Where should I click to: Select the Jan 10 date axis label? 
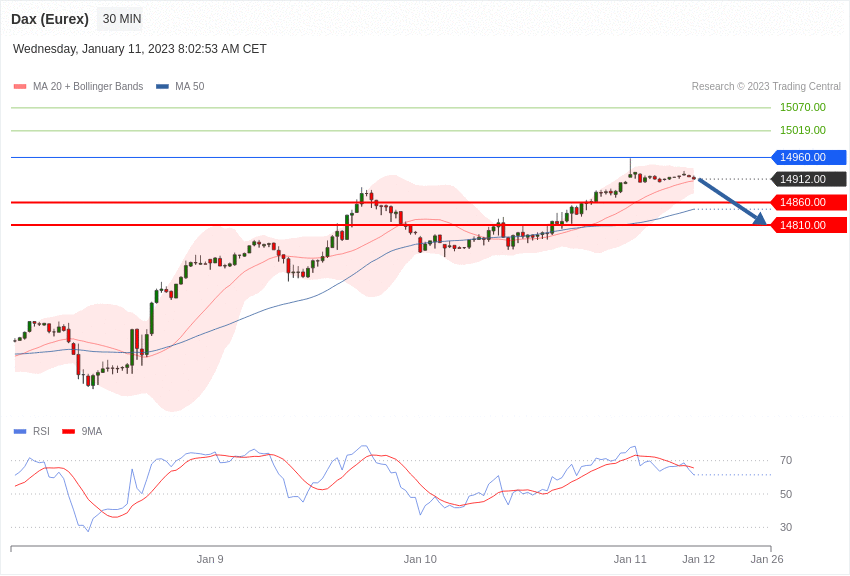coord(420,559)
